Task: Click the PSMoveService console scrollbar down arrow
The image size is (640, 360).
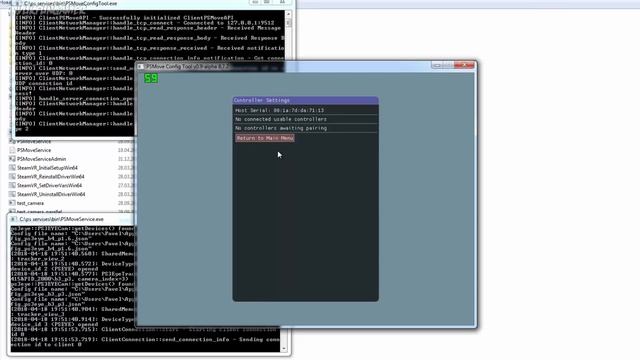Action: tap(284, 349)
